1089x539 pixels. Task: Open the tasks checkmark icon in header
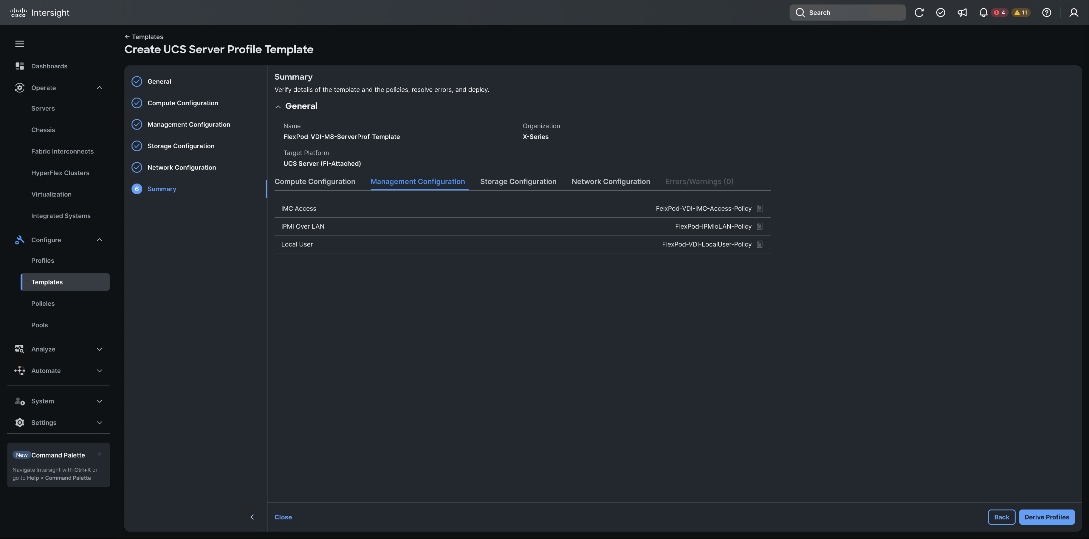point(940,13)
